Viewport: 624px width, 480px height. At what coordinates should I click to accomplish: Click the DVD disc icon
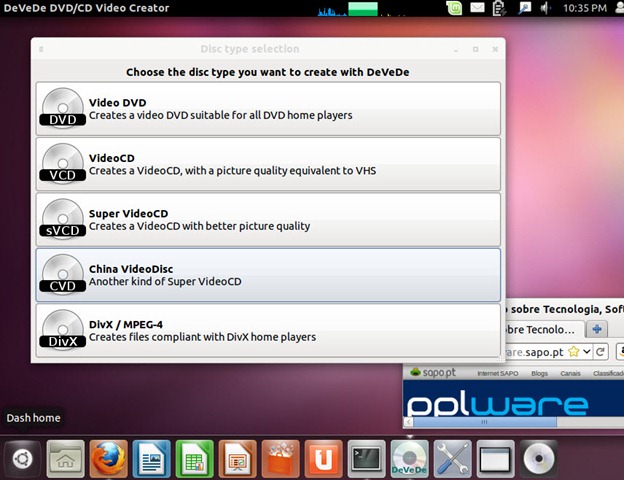[x=62, y=107]
